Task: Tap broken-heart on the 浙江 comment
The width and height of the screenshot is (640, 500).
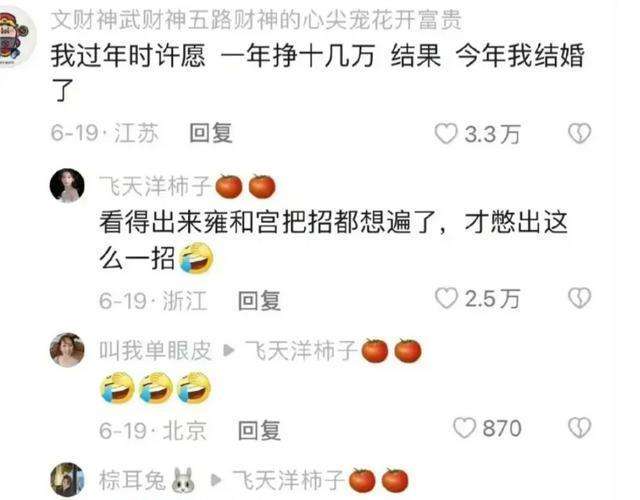Action: tap(580, 298)
